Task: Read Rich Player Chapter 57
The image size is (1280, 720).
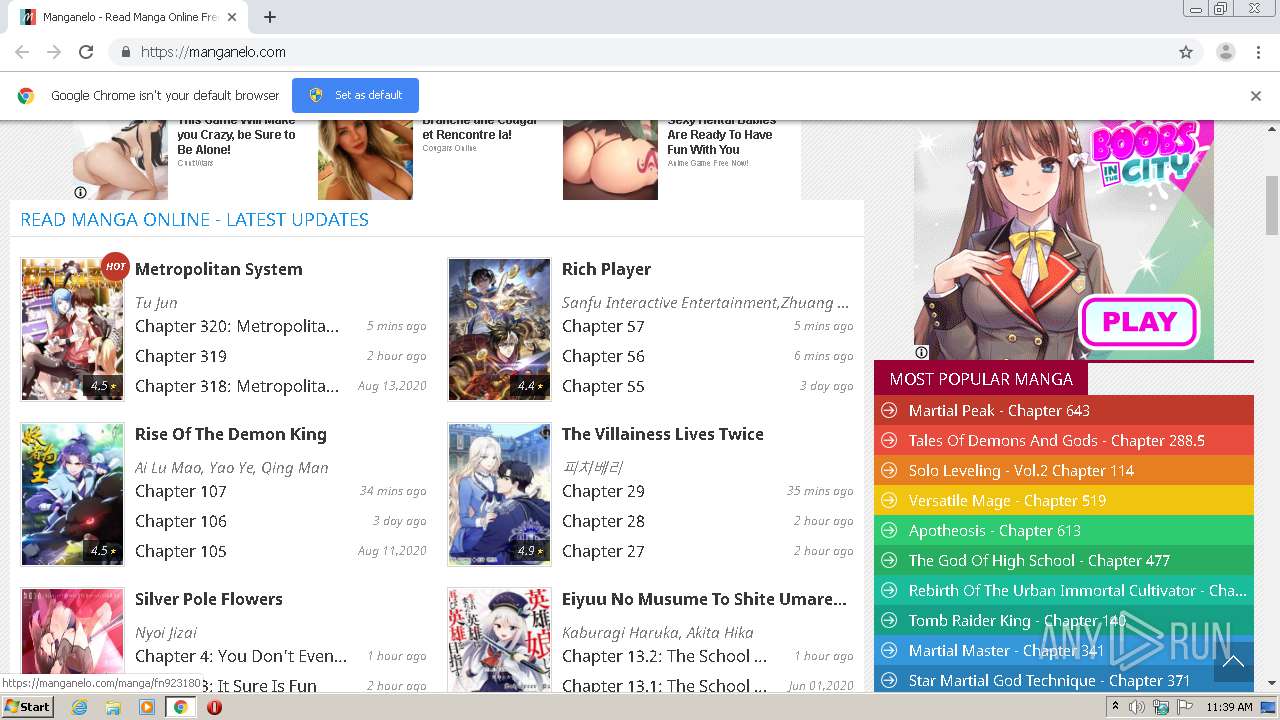Action: [x=603, y=326]
